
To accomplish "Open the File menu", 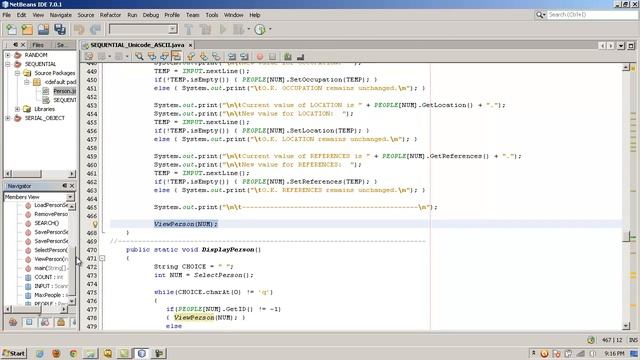I will (7, 15).
